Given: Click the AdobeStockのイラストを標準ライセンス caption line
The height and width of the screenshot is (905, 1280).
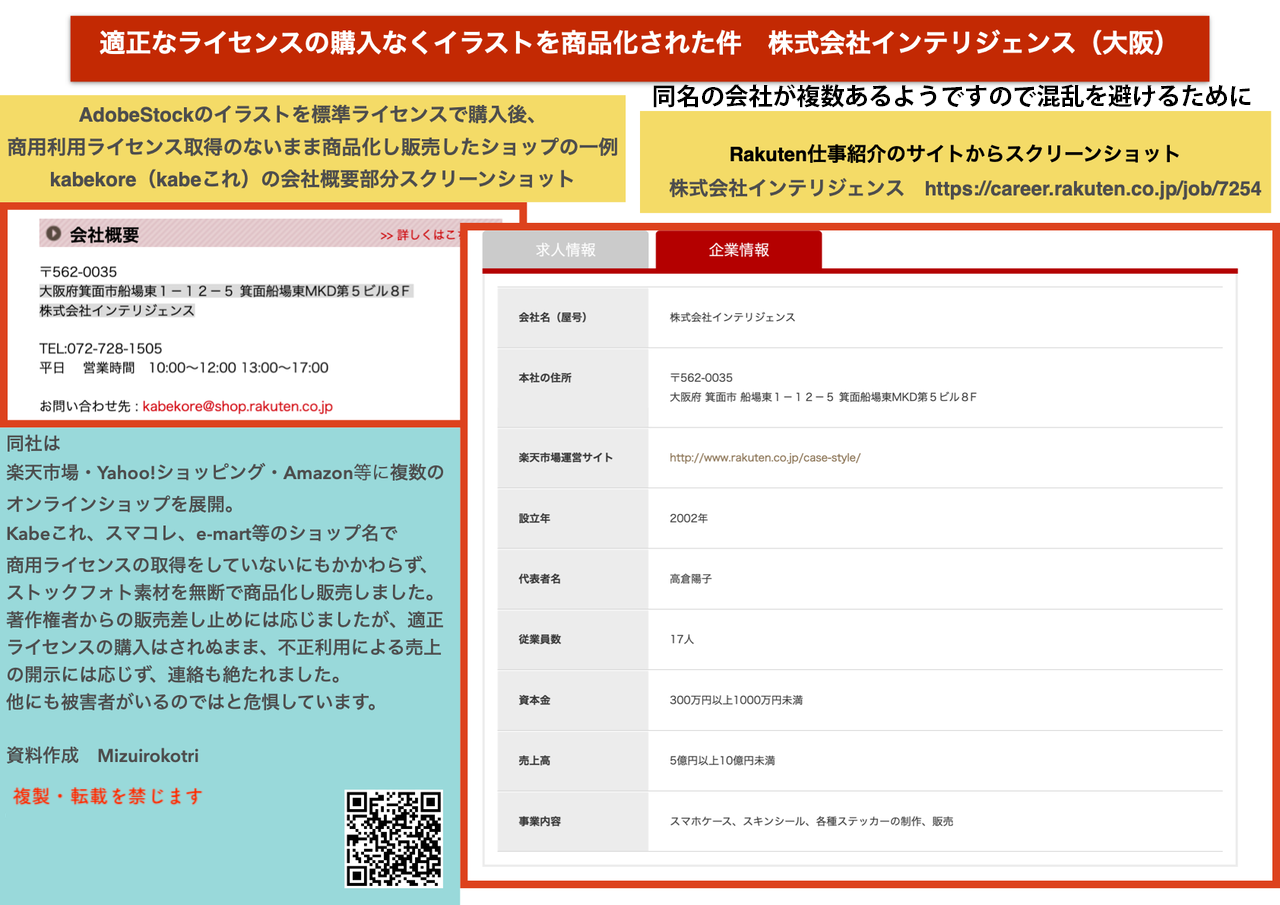Looking at the screenshot, I should [x=310, y=114].
